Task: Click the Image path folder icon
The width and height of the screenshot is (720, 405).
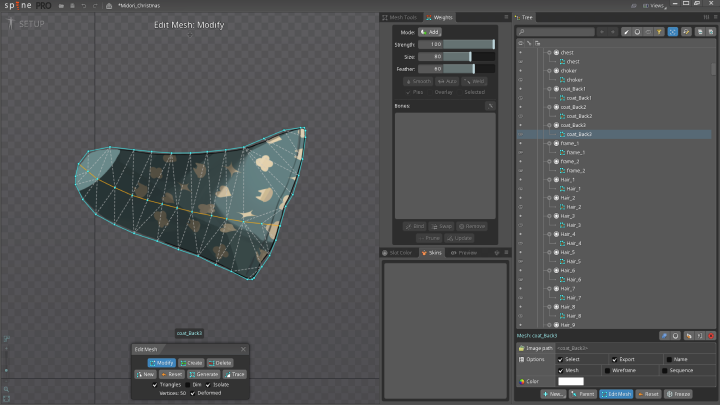Action: coord(521,348)
